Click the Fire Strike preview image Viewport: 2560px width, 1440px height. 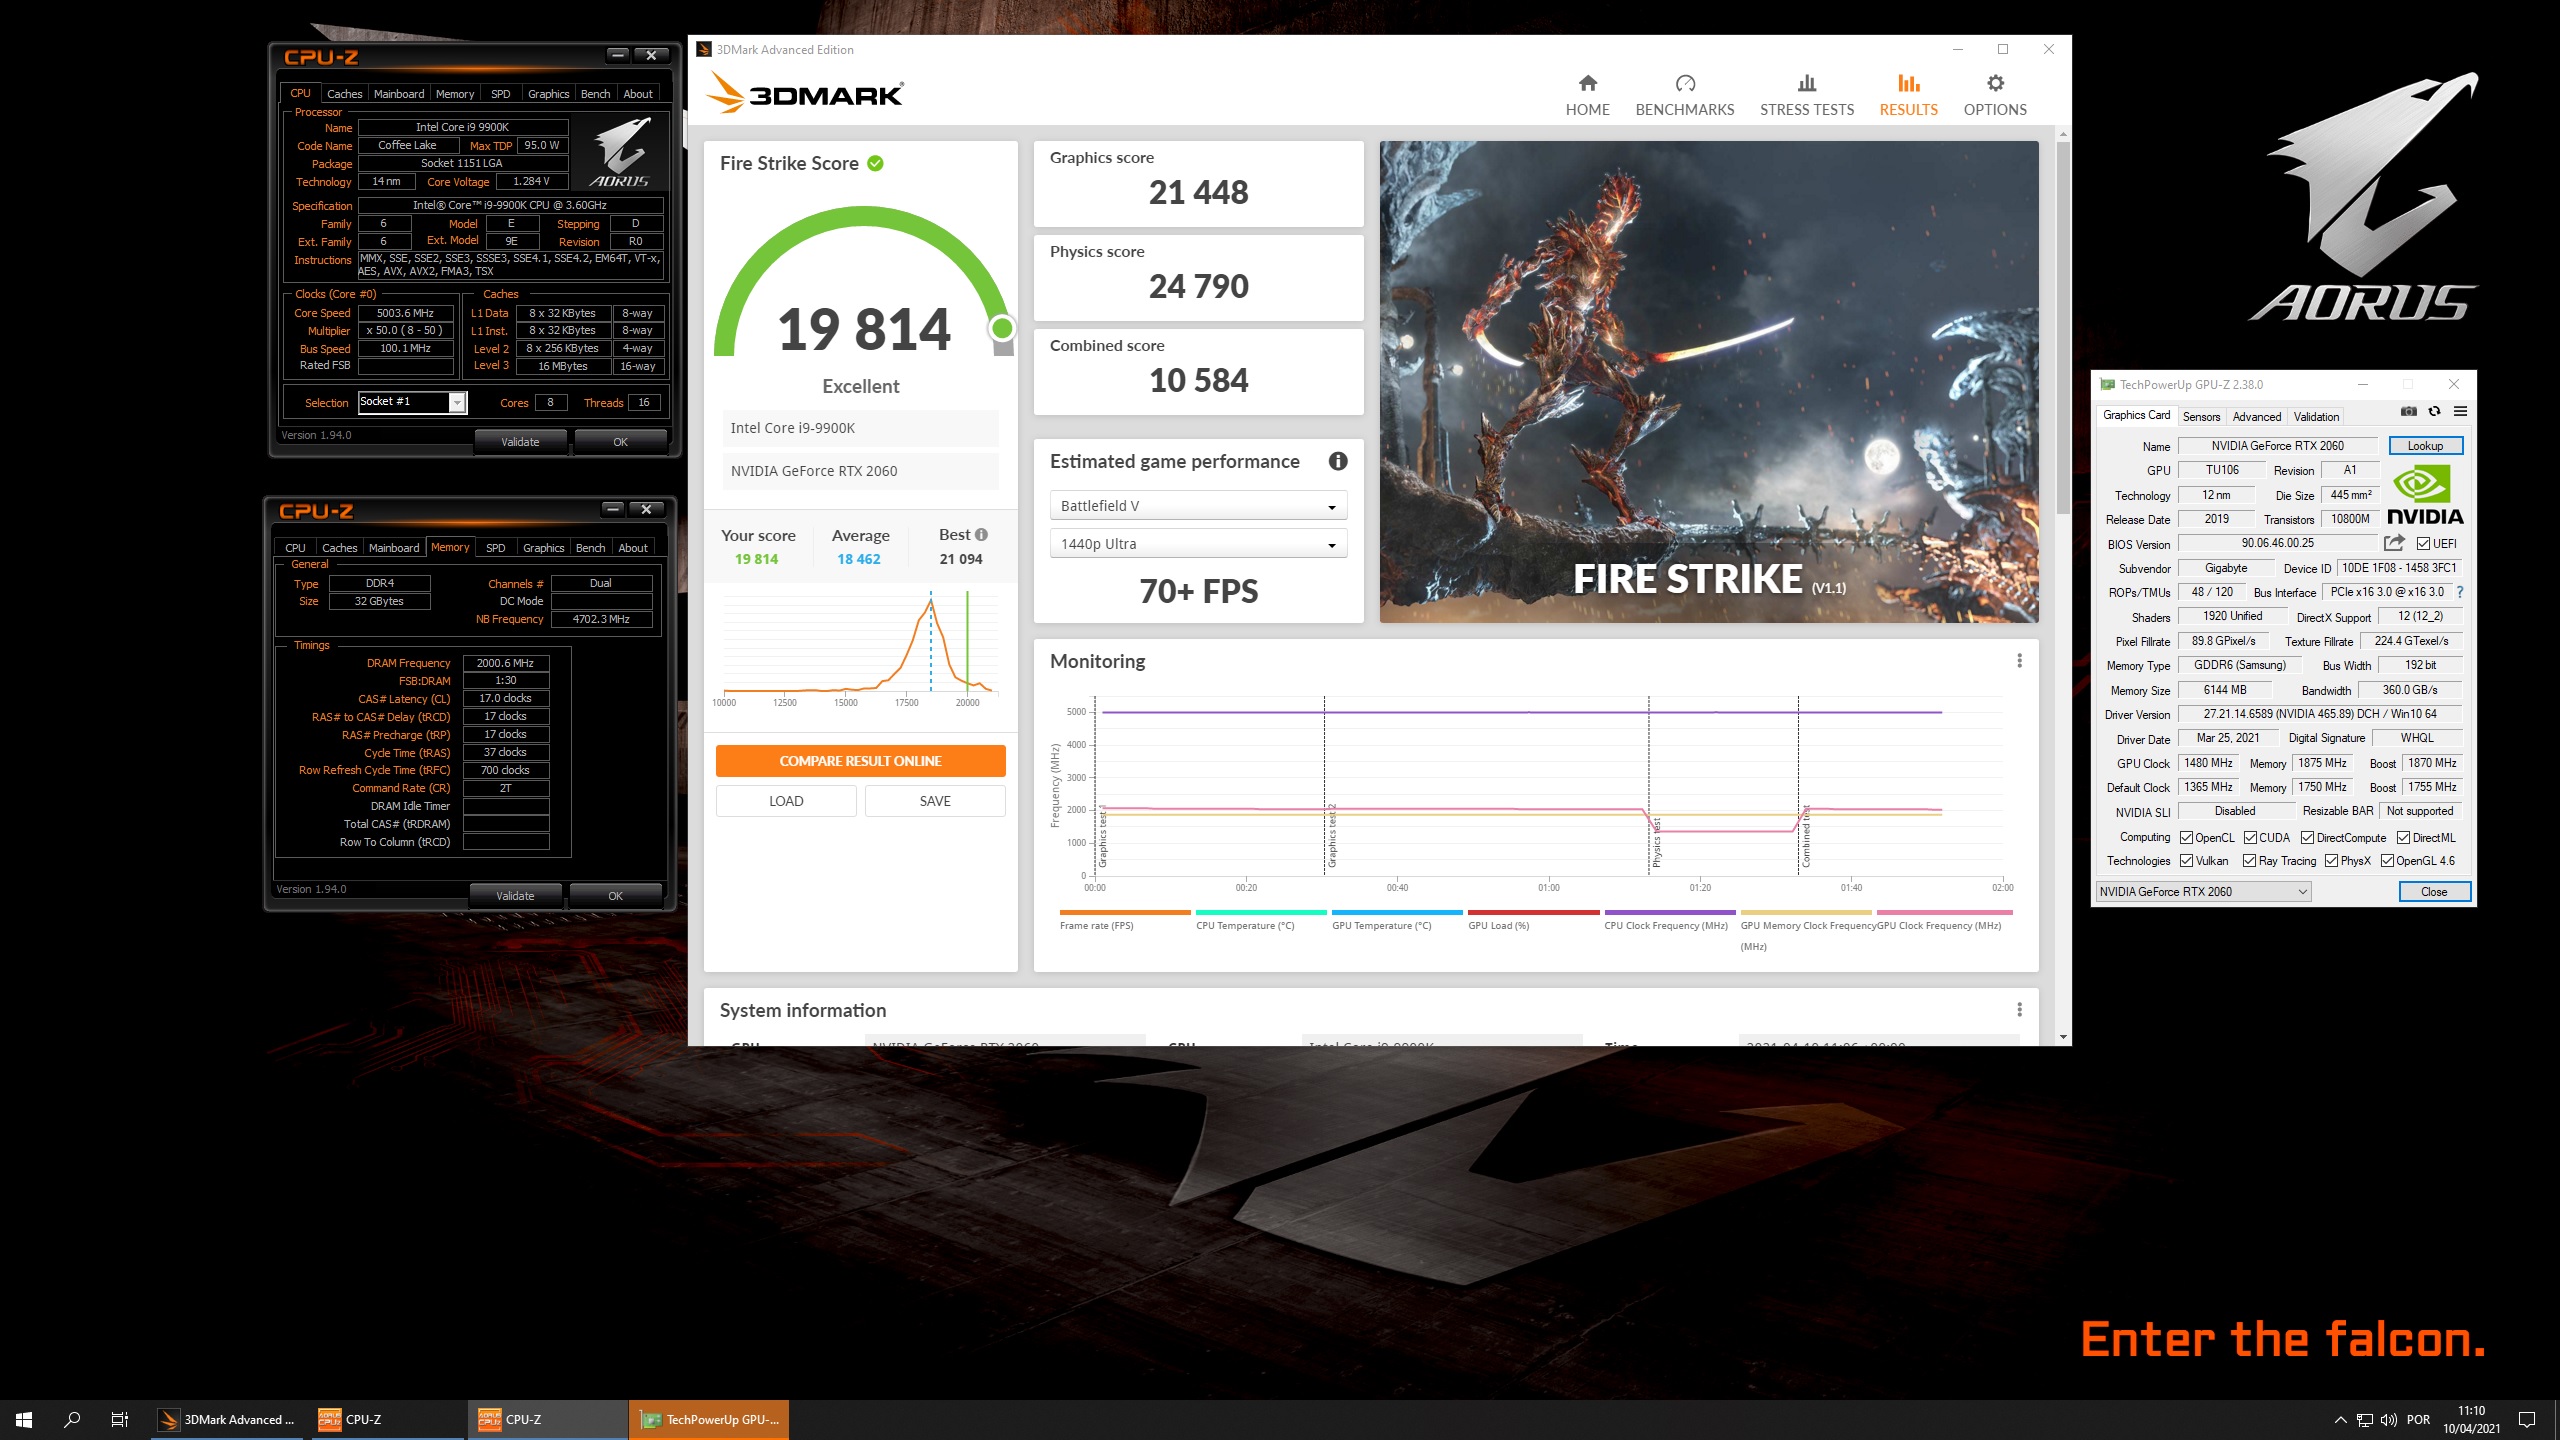(1709, 382)
